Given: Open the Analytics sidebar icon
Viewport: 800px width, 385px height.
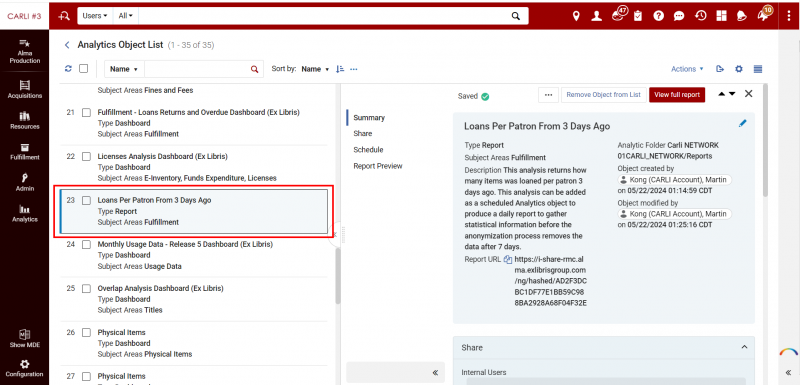Looking at the screenshot, I should [24, 214].
